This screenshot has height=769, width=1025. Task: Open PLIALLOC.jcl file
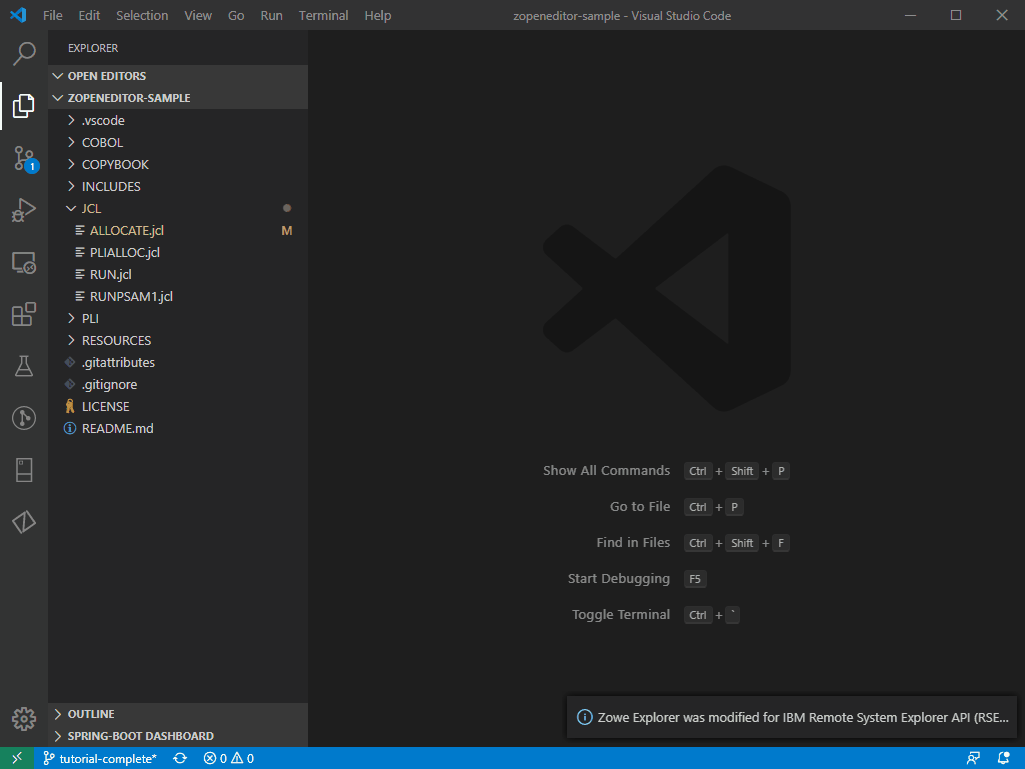click(178, 252)
